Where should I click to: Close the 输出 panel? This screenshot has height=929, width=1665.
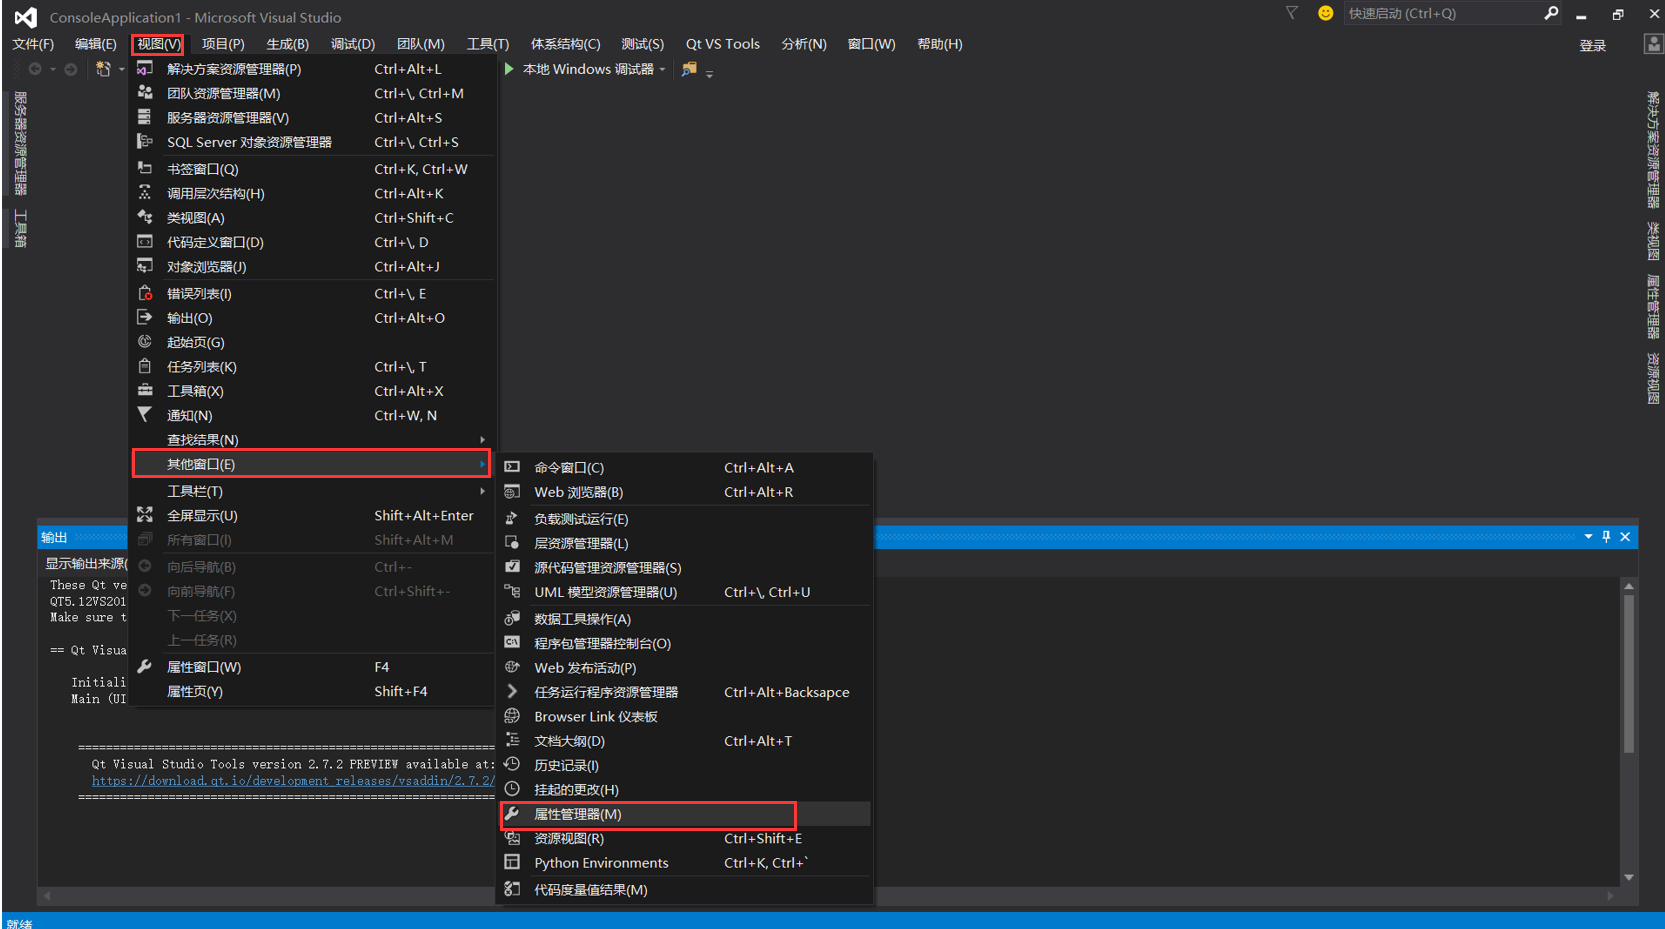(x=1626, y=537)
